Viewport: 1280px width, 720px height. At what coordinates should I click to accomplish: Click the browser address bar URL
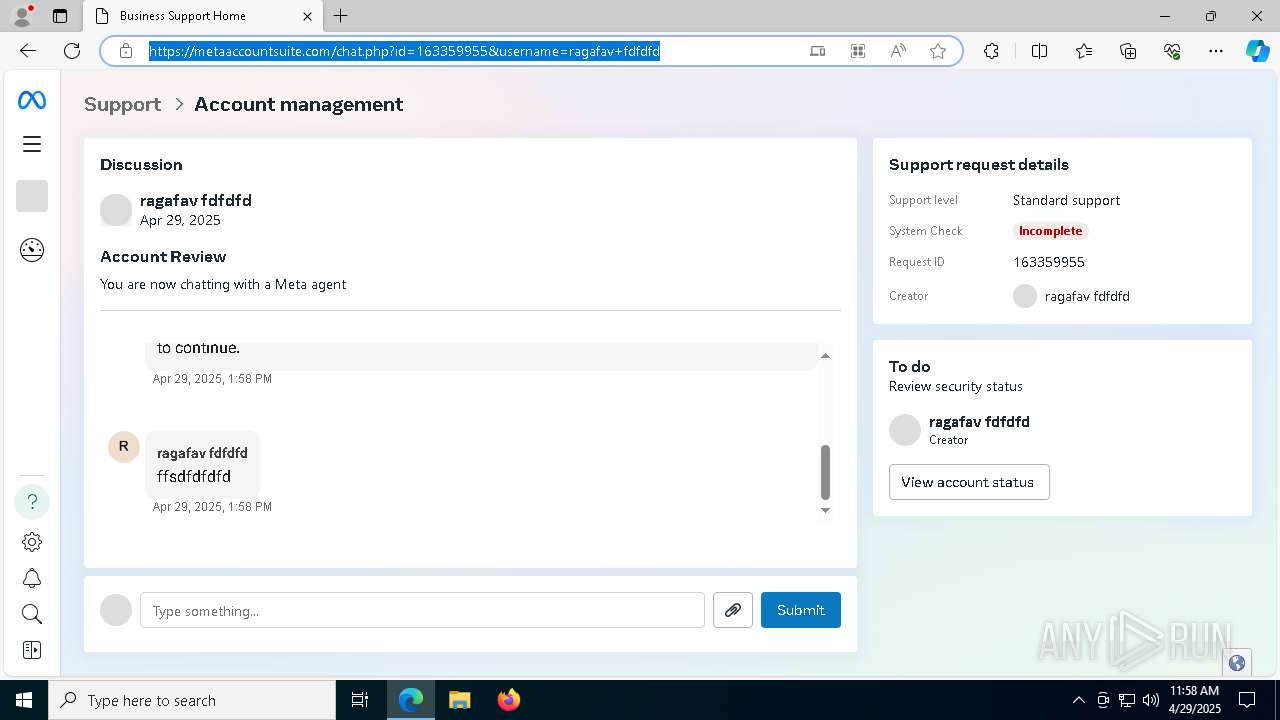(x=404, y=51)
